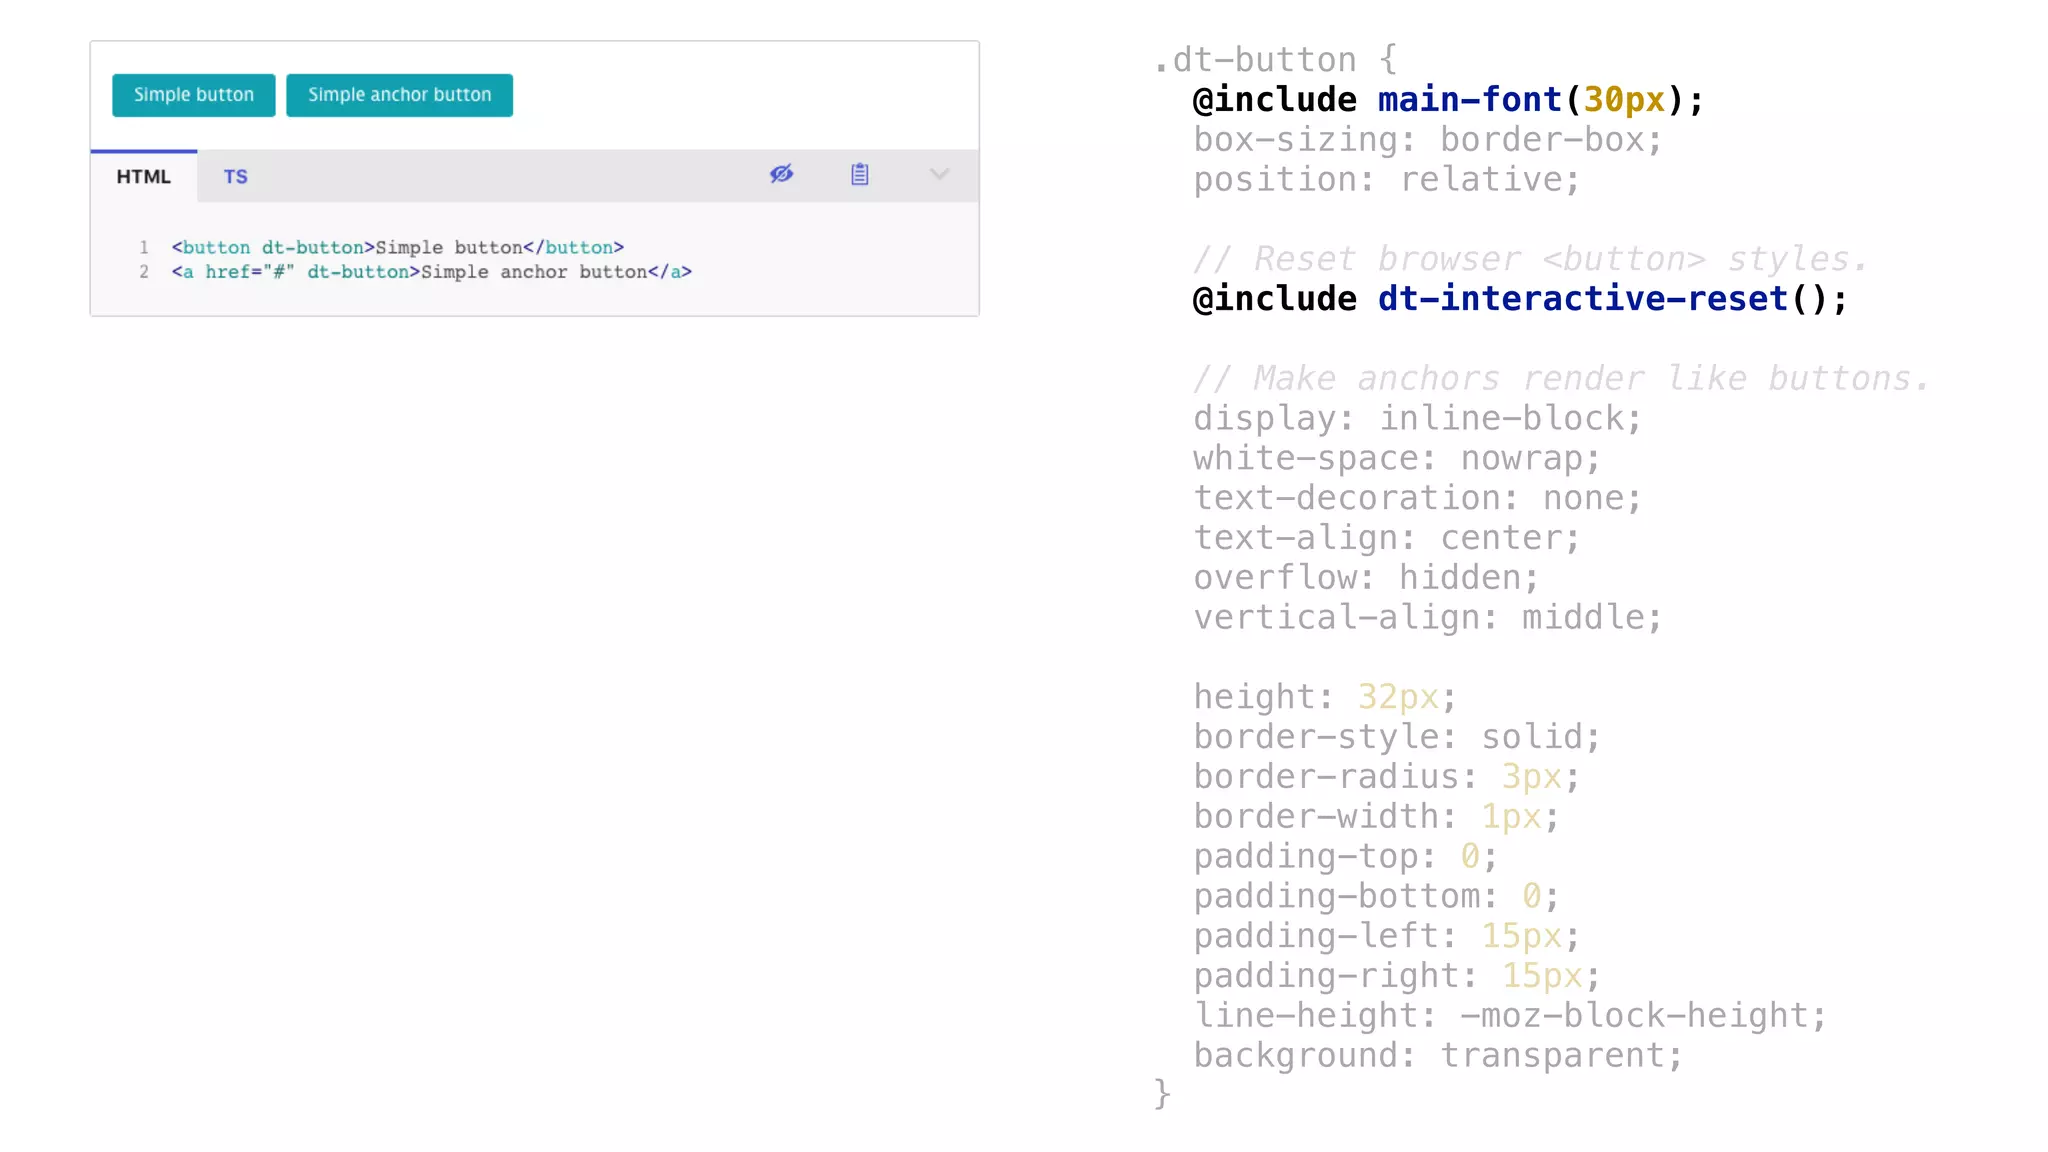Click the 'display: inline-block;' line

(1417, 419)
